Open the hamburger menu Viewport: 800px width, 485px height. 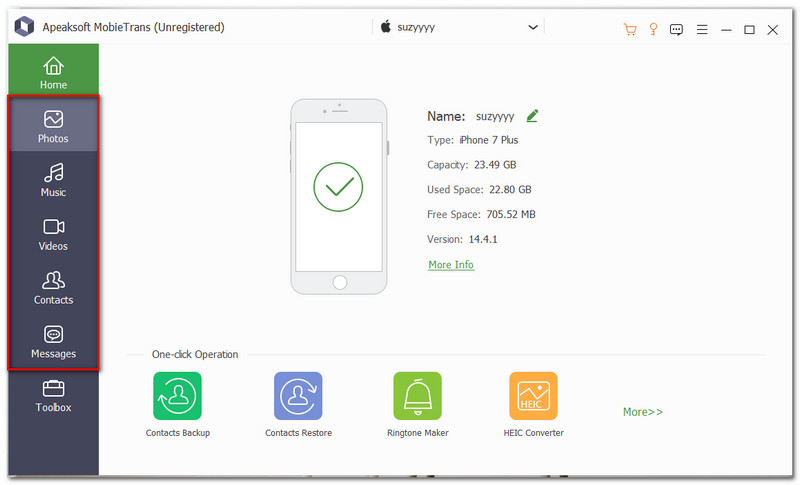[x=702, y=30]
